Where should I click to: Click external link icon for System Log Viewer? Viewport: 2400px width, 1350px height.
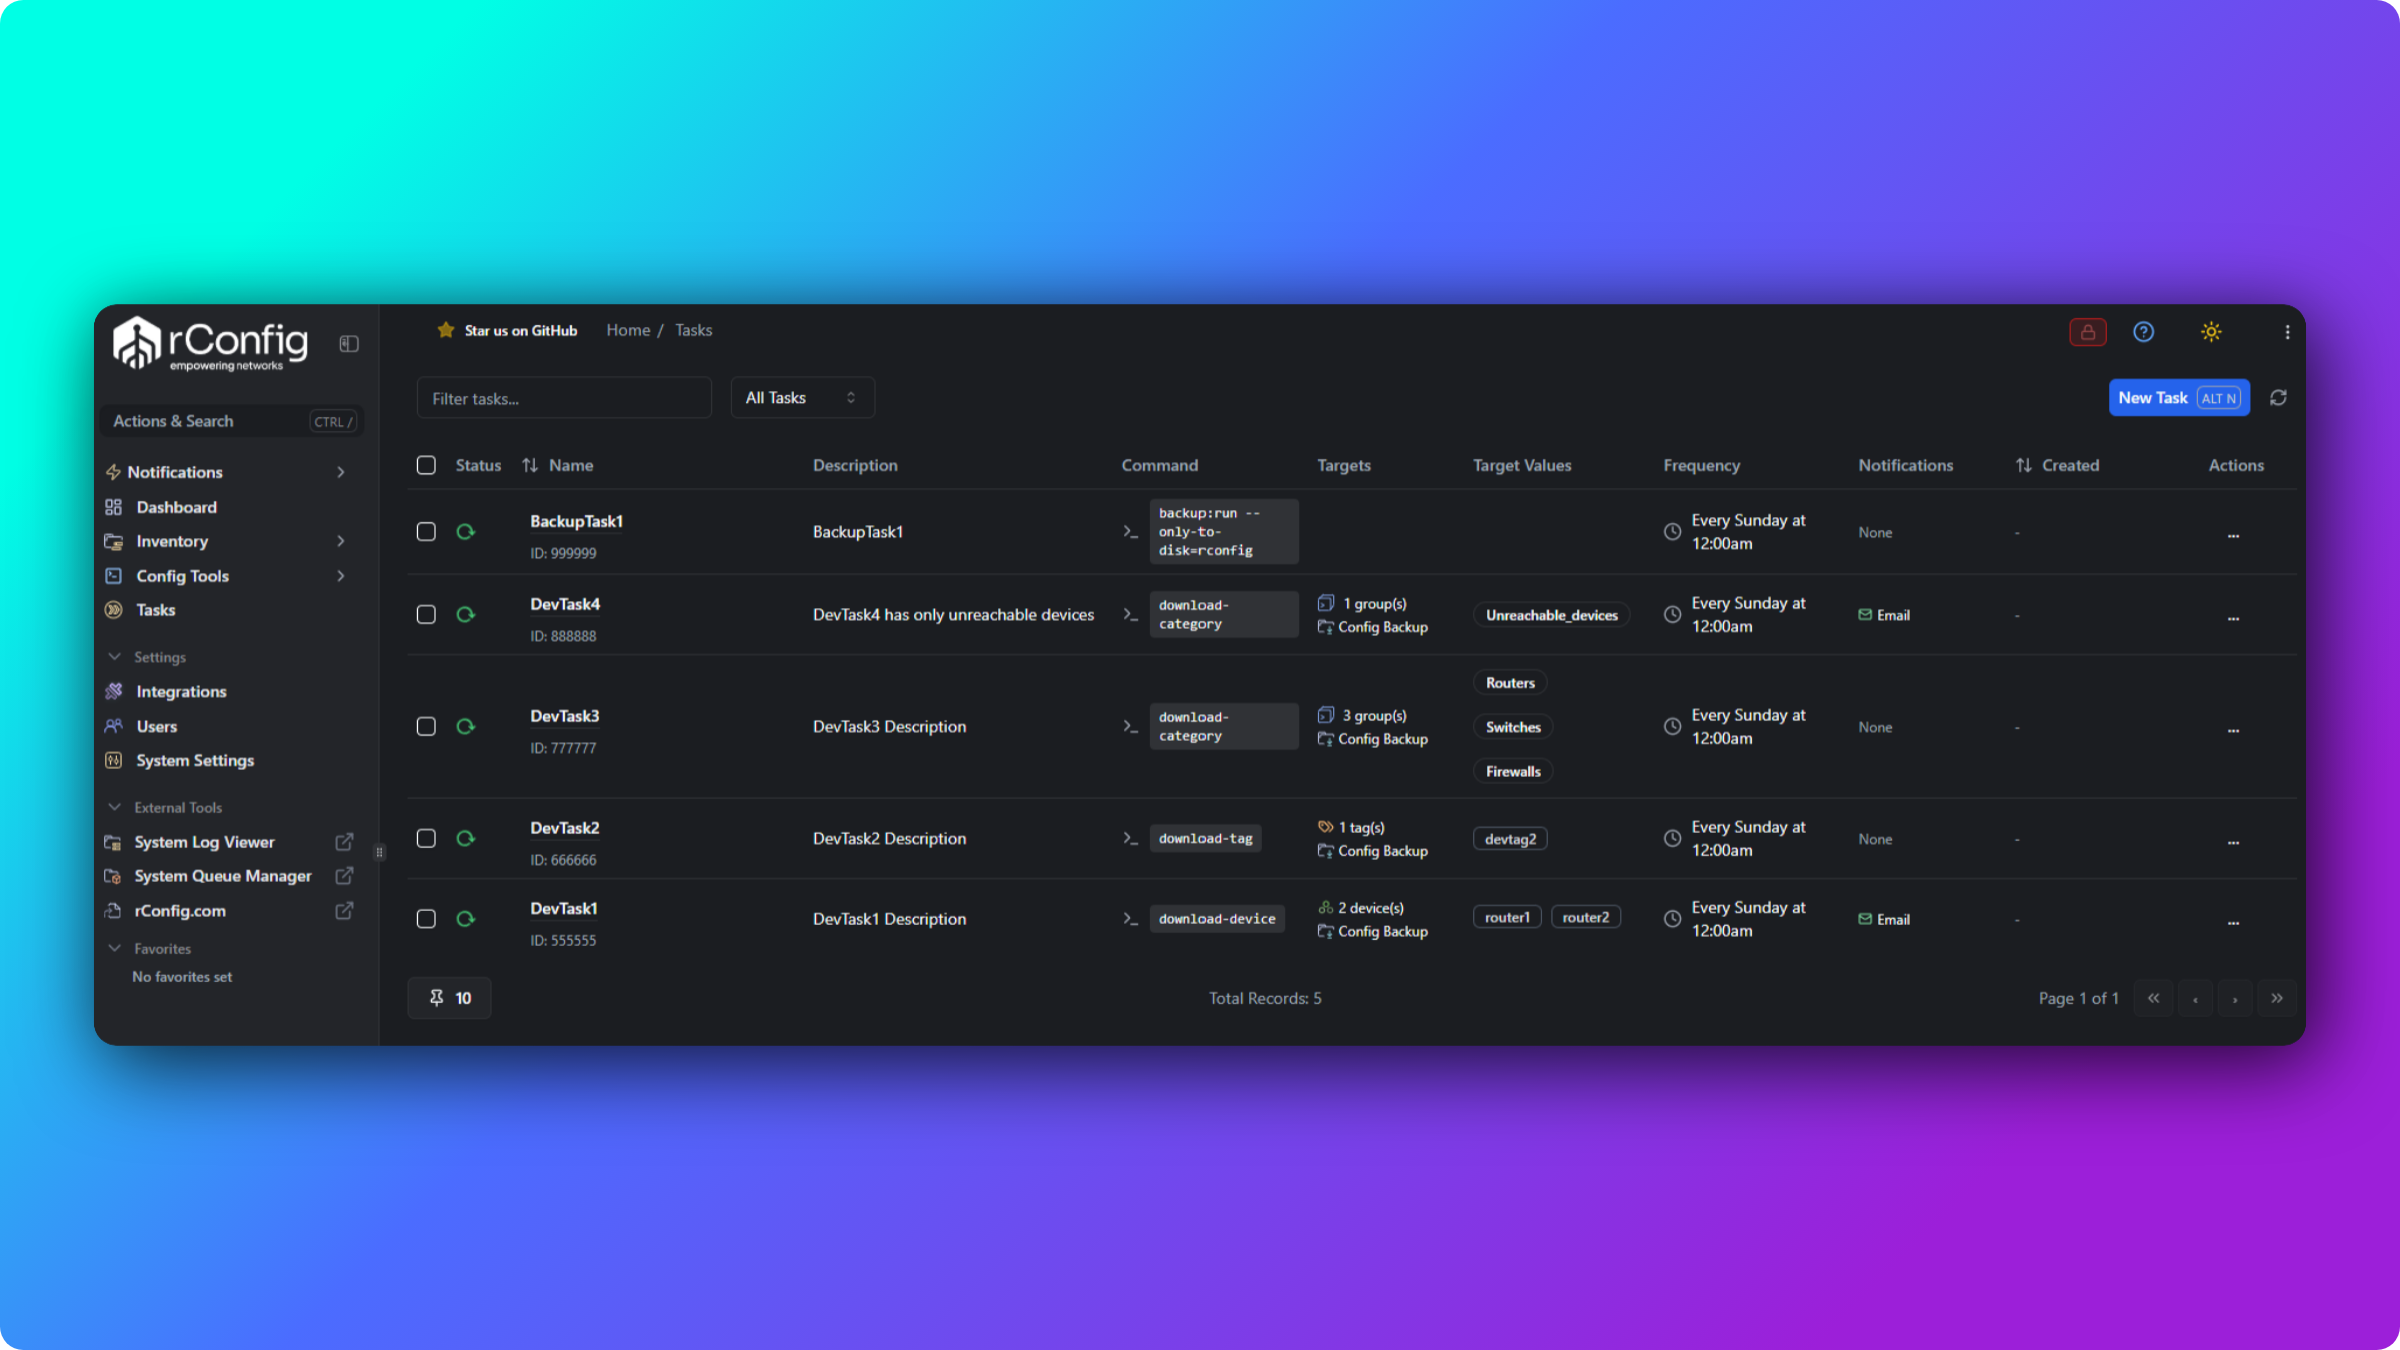[x=344, y=842]
